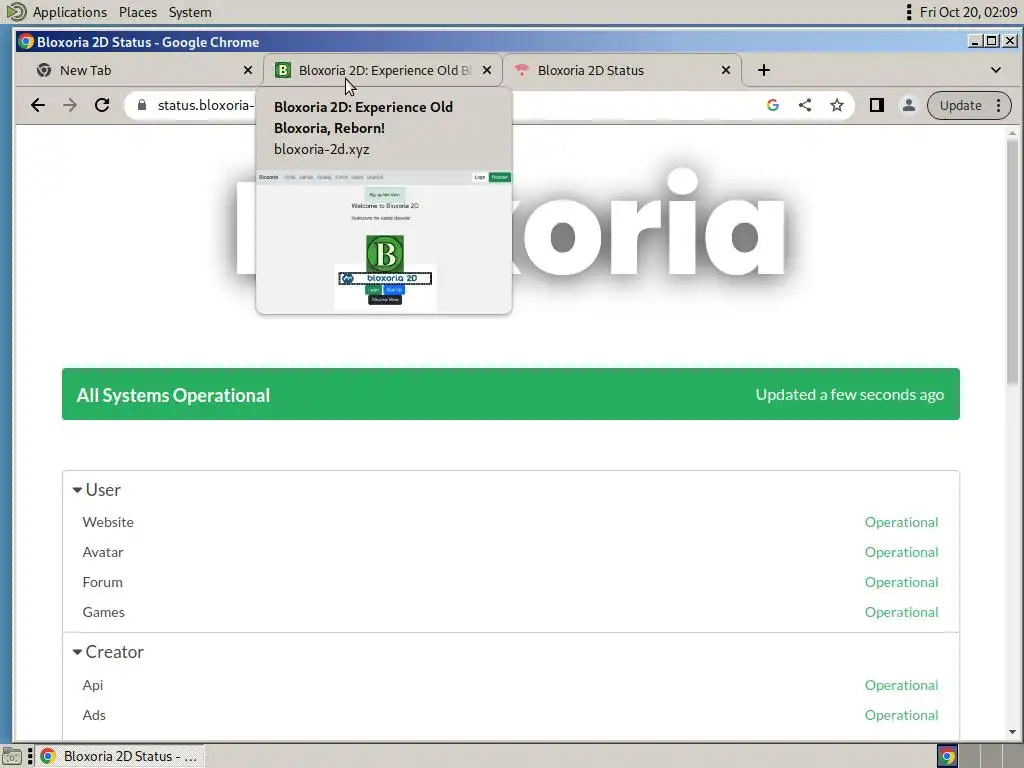The width and height of the screenshot is (1024, 768).
Task: View site info via the lock icon
Action: tap(142, 105)
